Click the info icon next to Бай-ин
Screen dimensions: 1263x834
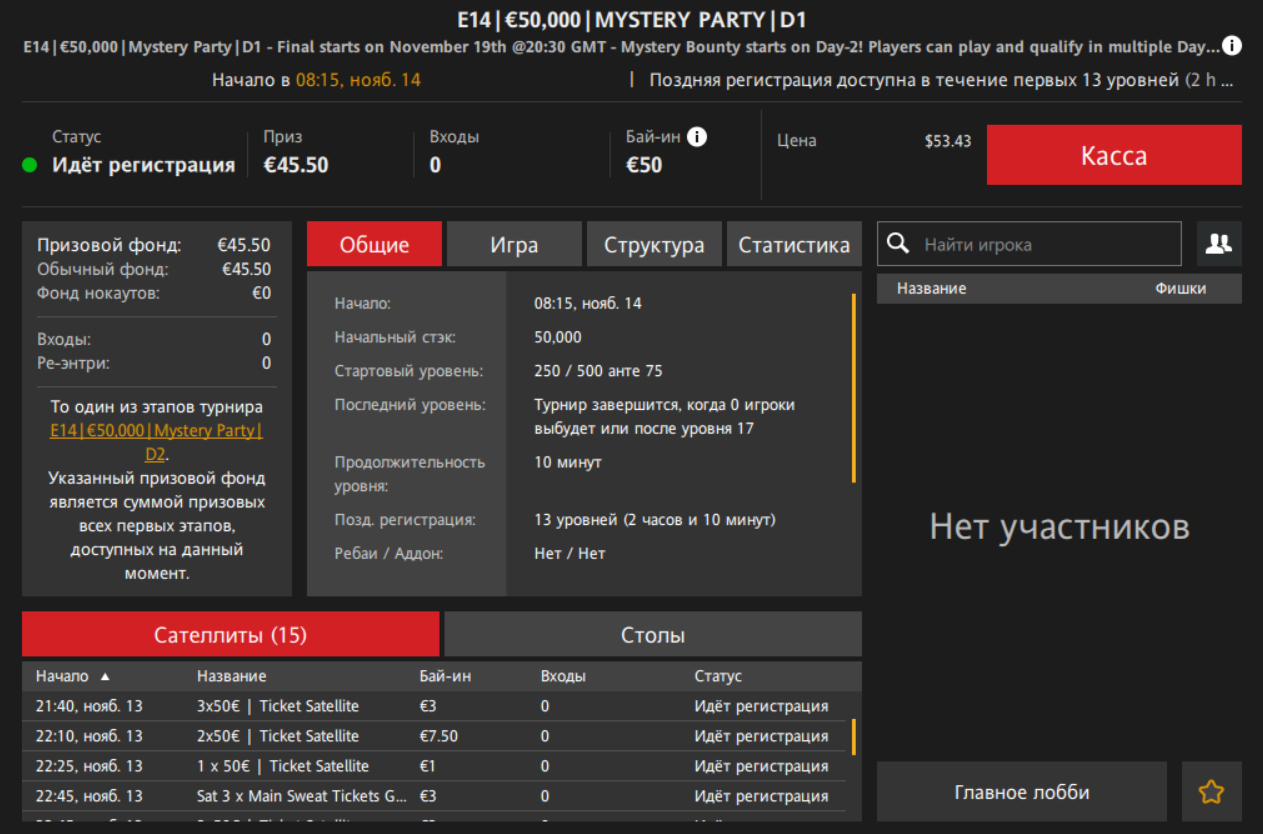click(697, 137)
